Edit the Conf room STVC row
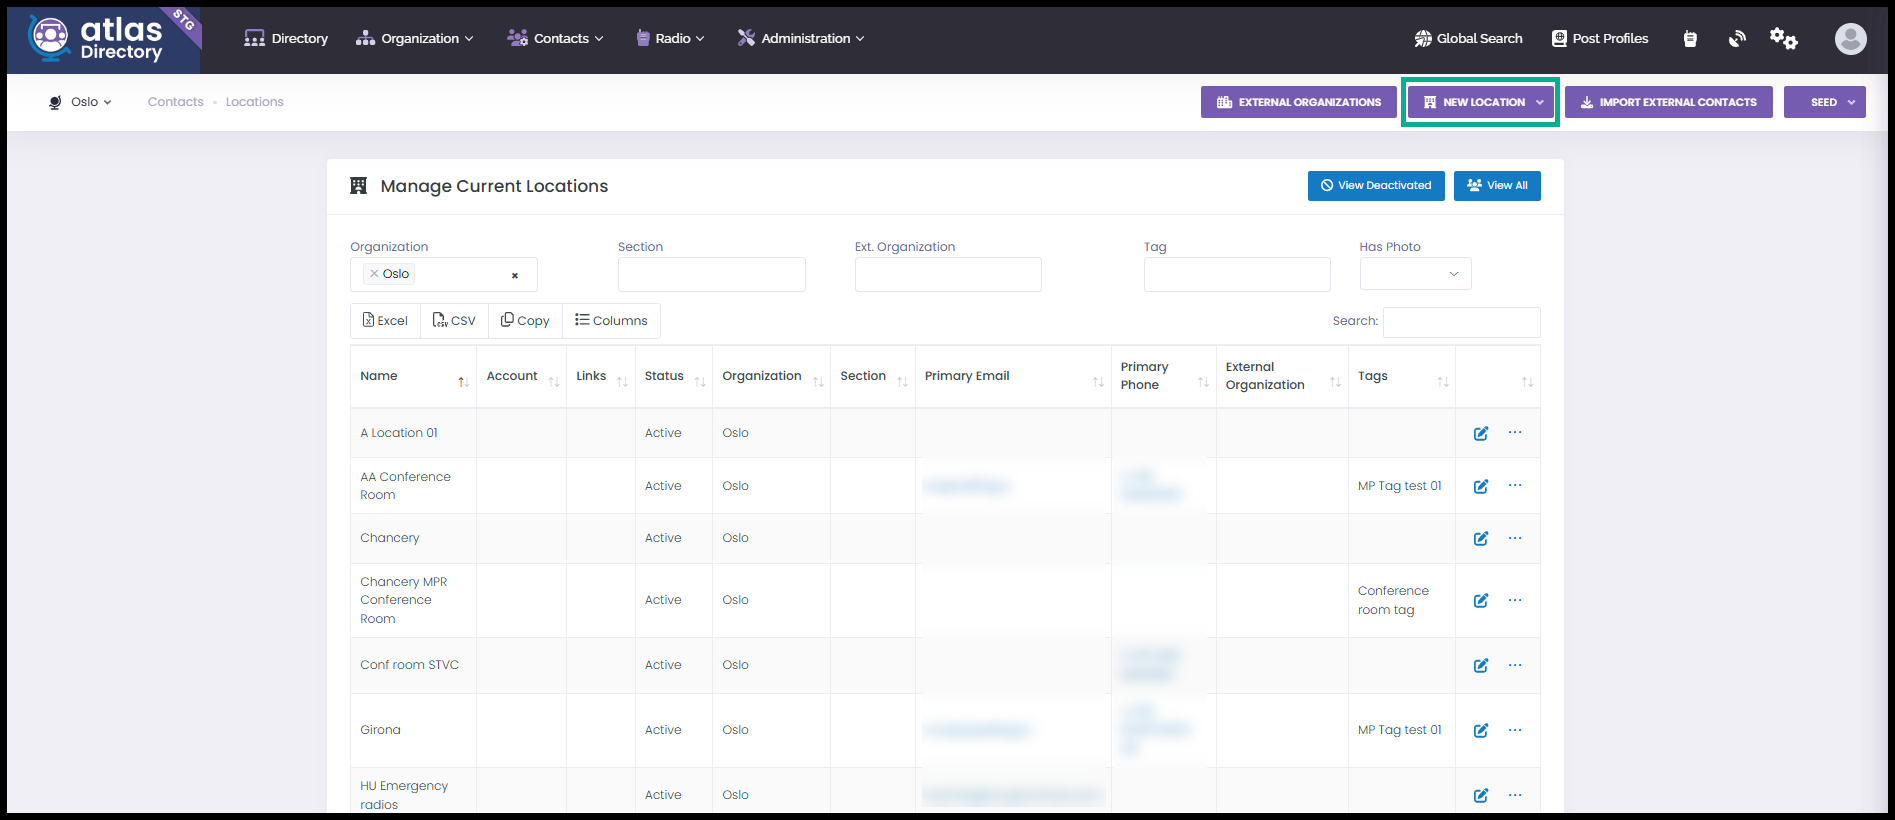This screenshot has width=1895, height=820. (1481, 665)
